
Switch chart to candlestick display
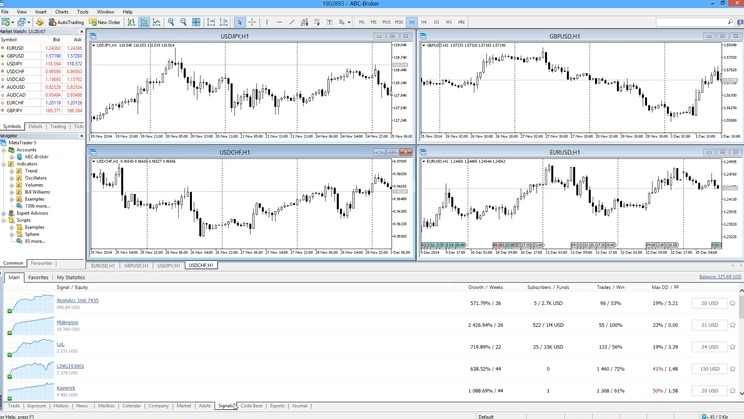pyautogui.click(x=144, y=22)
